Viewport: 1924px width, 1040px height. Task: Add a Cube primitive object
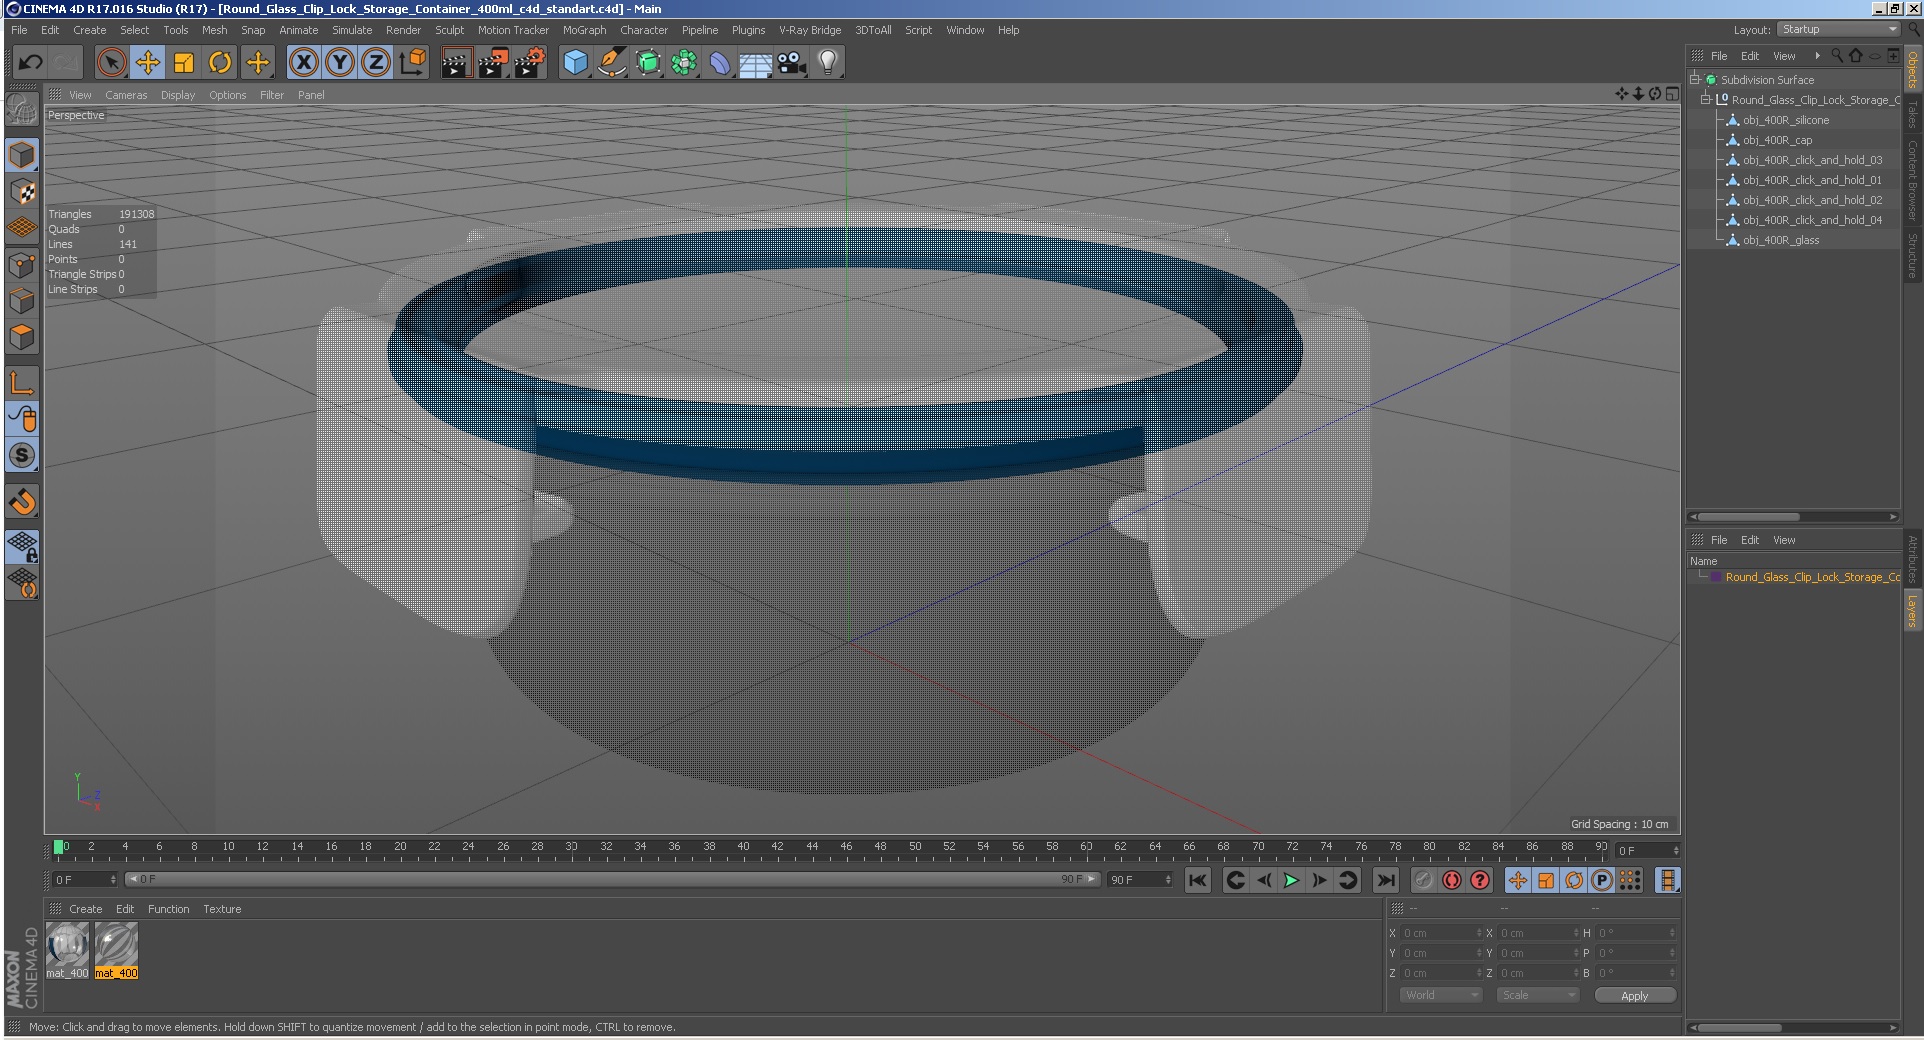(x=576, y=63)
